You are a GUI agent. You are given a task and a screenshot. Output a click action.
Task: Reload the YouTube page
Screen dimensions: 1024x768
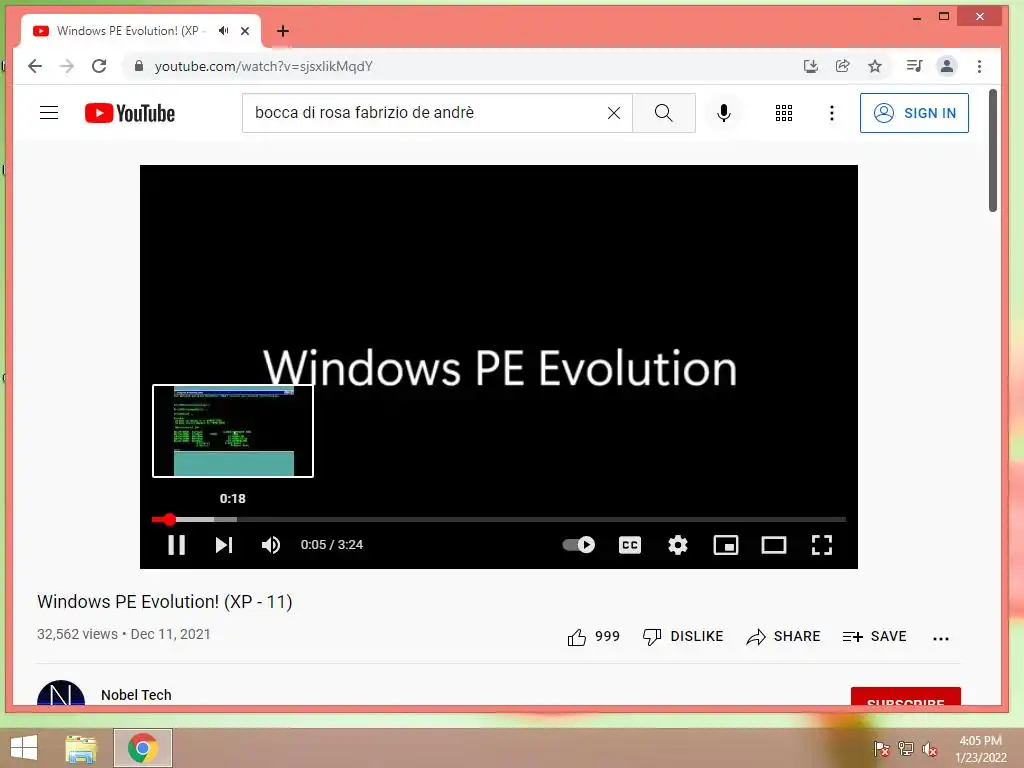tap(99, 66)
